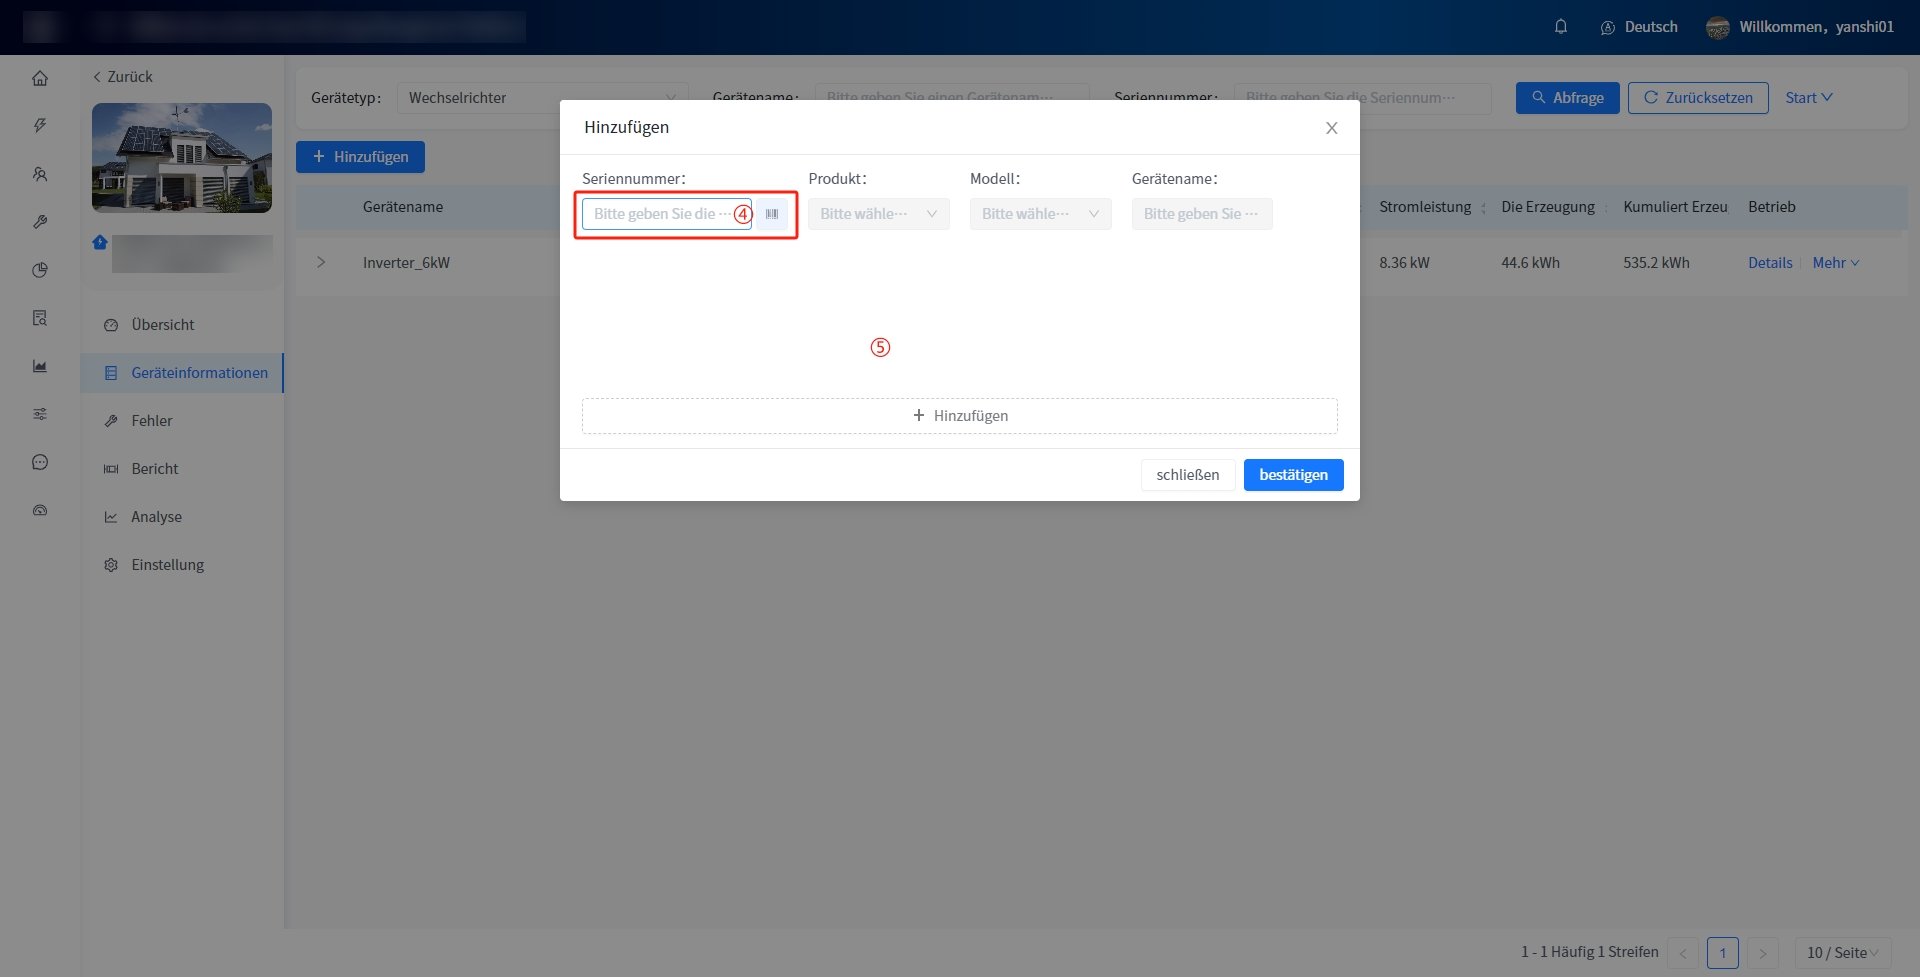Click the lightning bolt sidebar icon
The height and width of the screenshot is (977, 1920).
40,126
